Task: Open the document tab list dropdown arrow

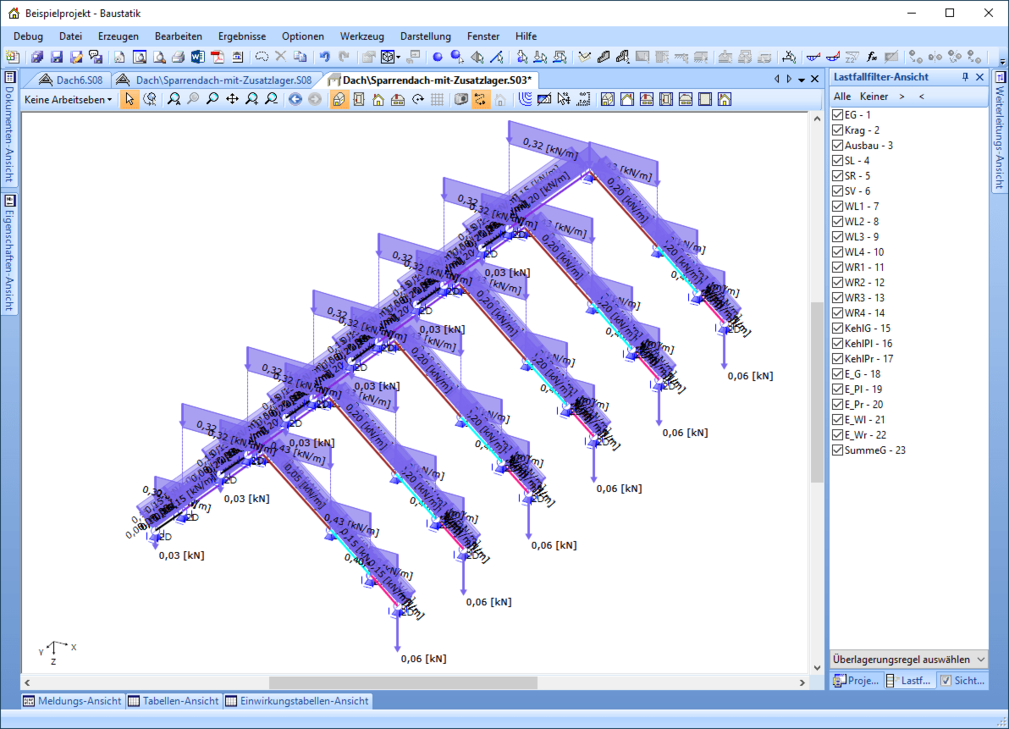Action: (x=802, y=79)
